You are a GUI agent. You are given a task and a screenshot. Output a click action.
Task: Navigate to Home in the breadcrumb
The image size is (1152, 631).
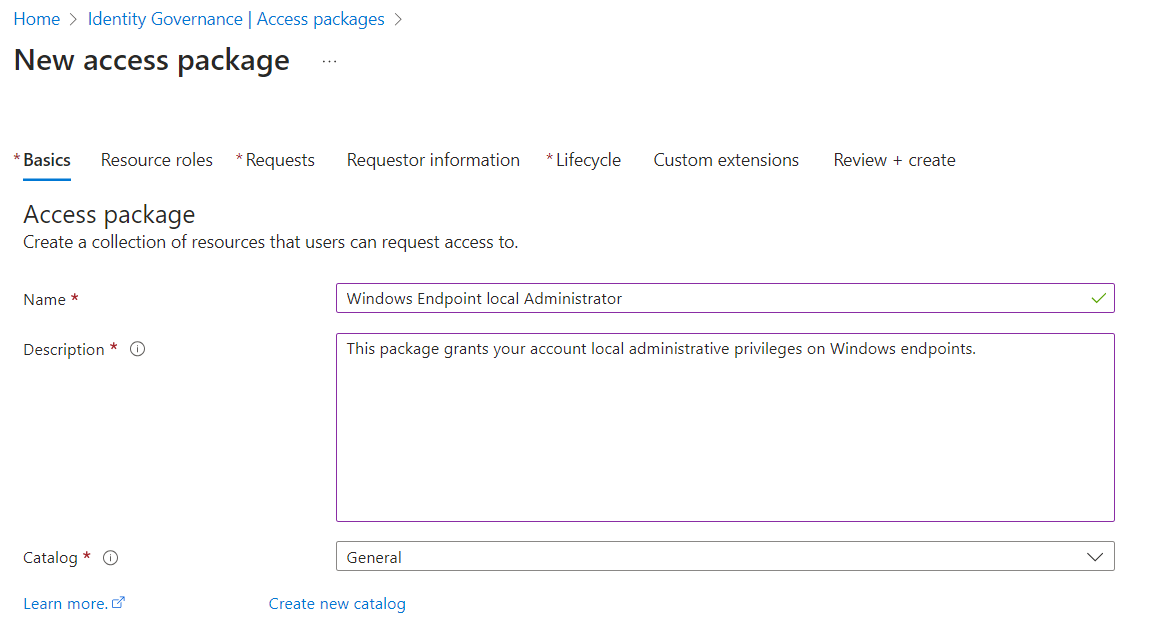37,19
